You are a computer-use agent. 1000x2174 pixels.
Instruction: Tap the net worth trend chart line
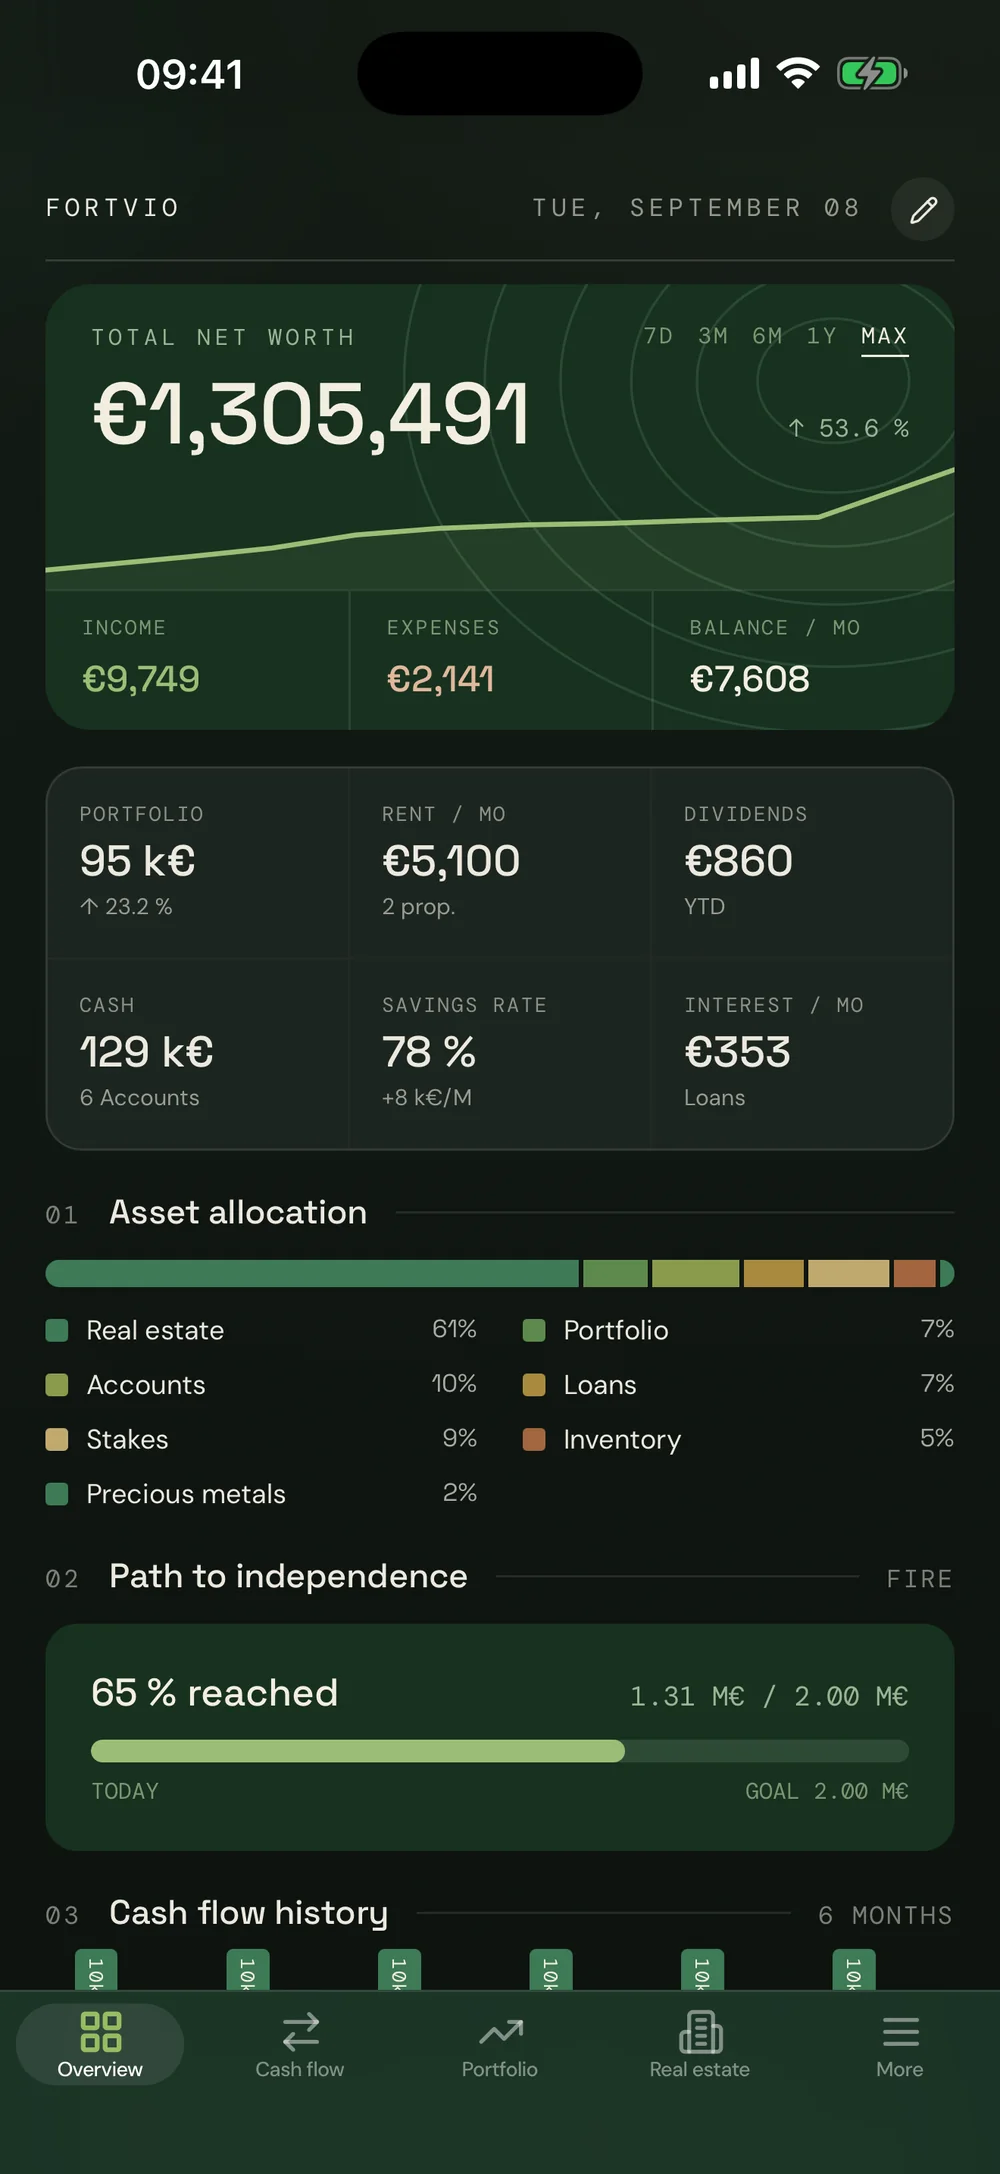500,524
